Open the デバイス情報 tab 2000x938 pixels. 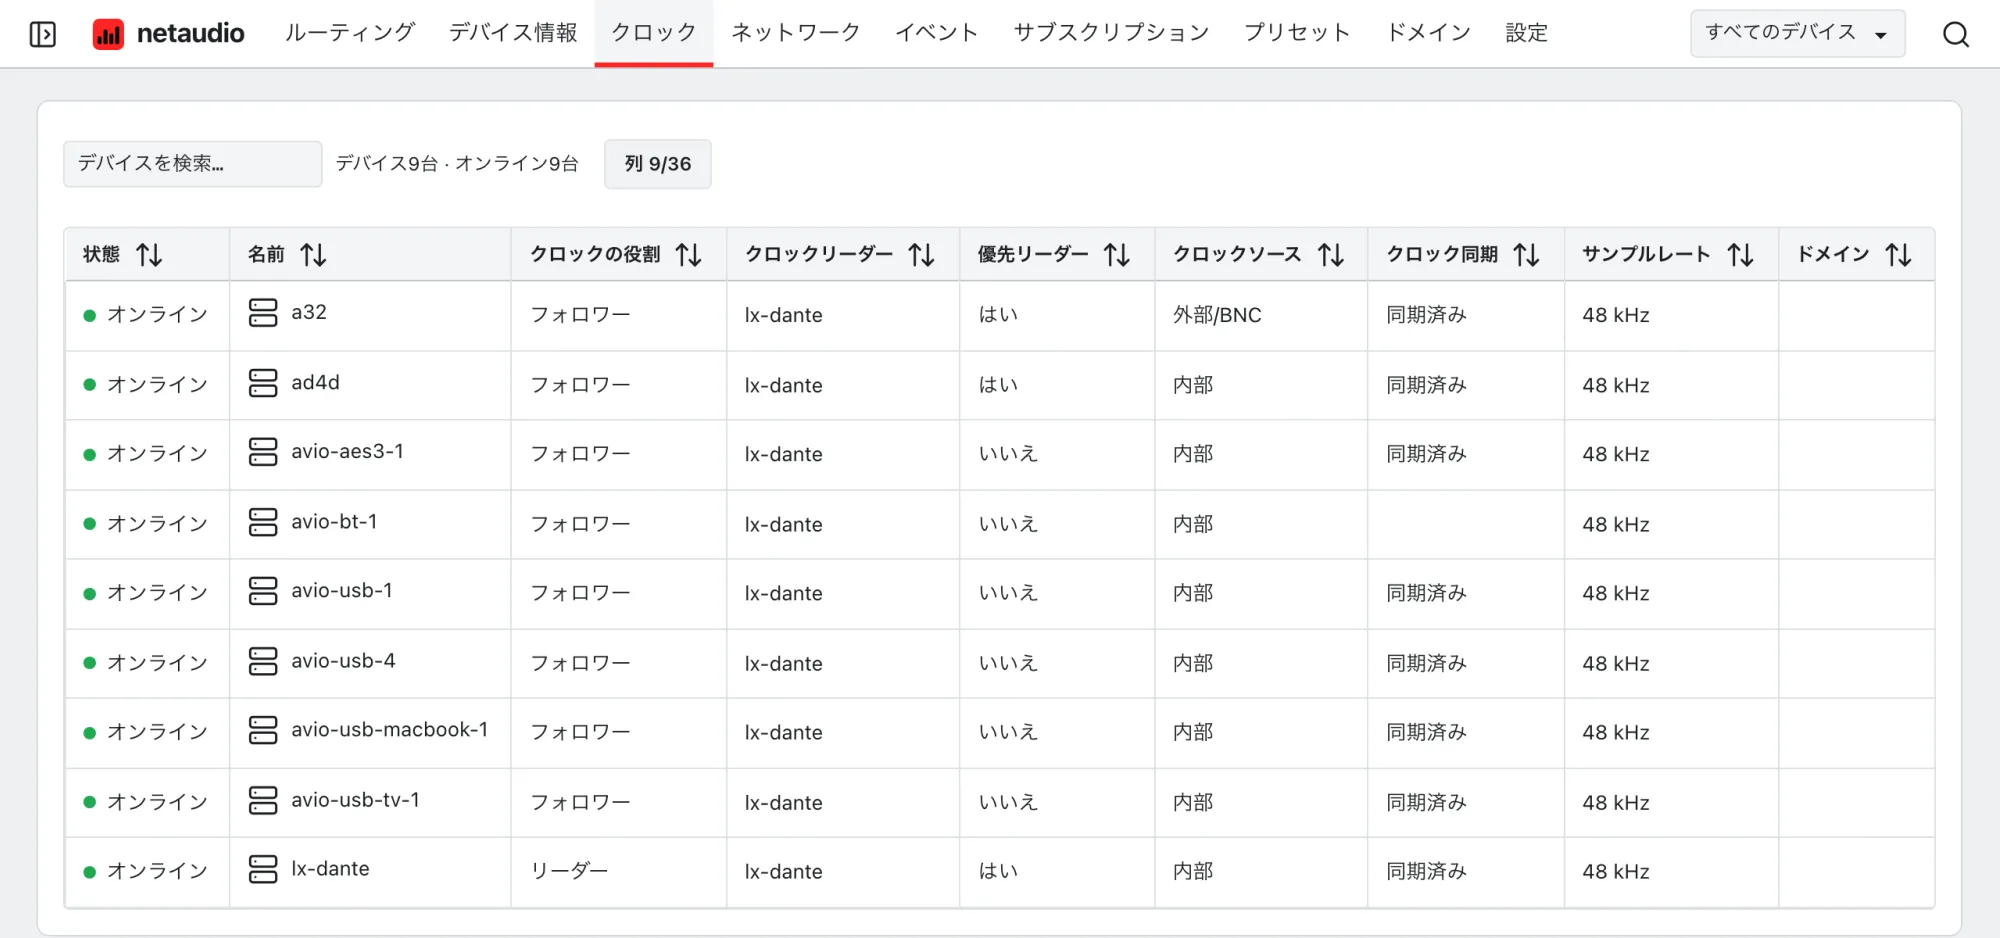pyautogui.click(x=513, y=33)
